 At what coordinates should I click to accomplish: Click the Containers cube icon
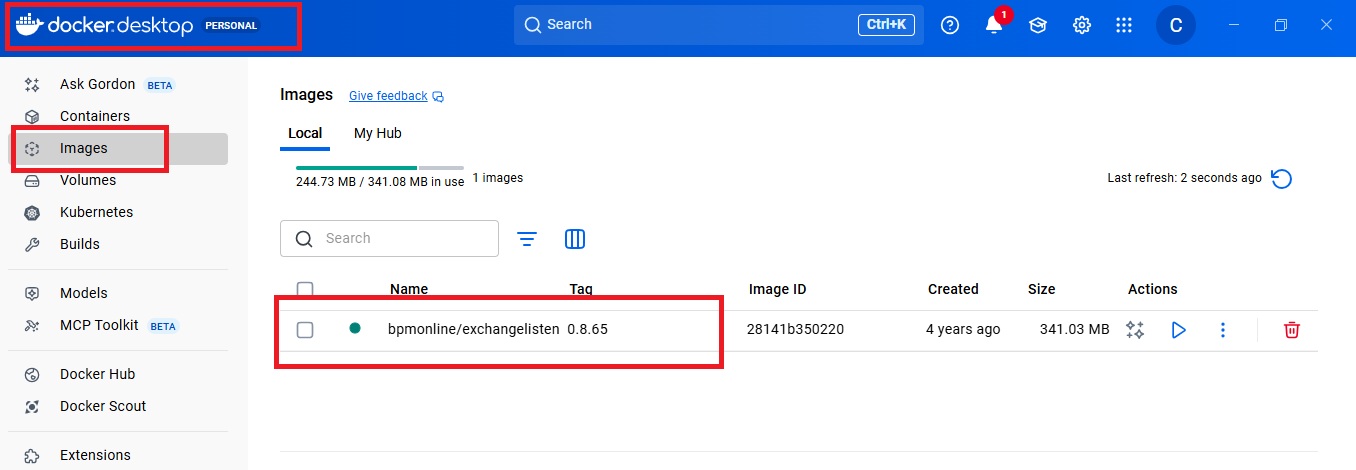[32, 117]
